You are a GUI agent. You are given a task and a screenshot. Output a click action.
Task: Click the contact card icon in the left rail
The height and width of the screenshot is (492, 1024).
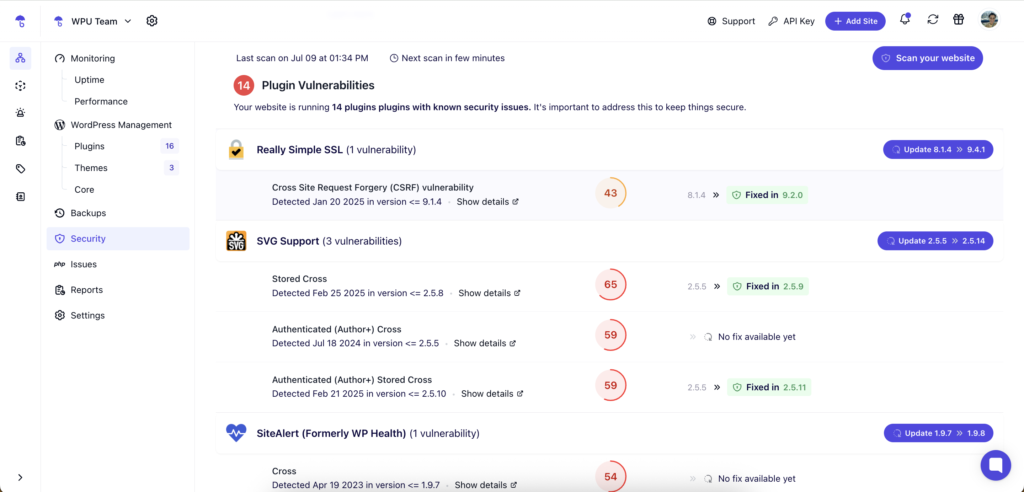[20, 196]
